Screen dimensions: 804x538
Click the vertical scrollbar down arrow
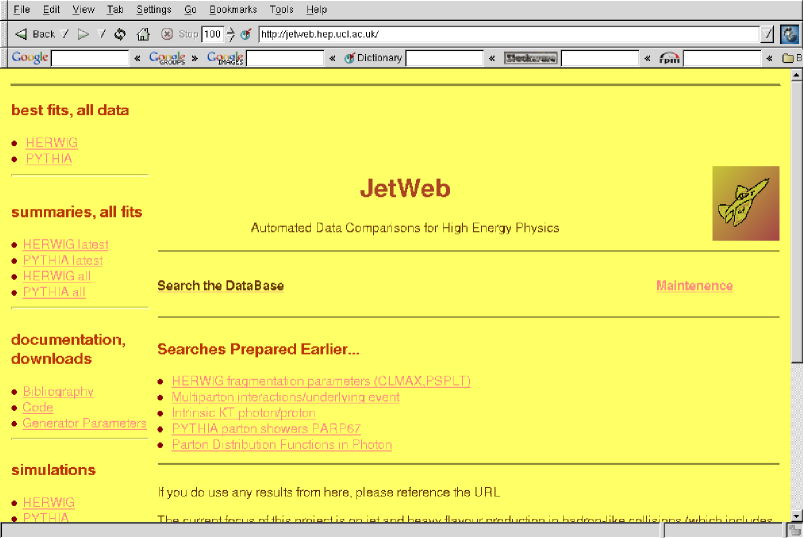click(x=796, y=516)
